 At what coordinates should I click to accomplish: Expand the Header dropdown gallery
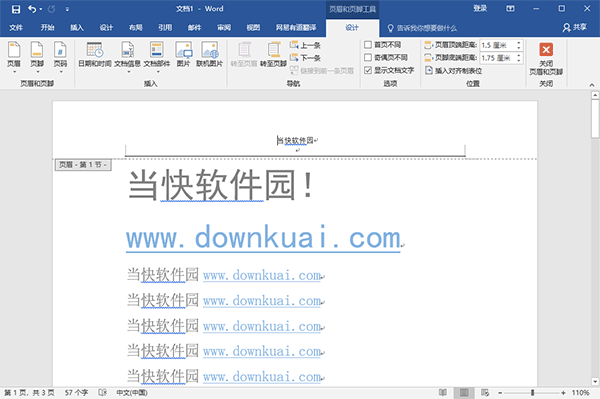click(x=14, y=57)
